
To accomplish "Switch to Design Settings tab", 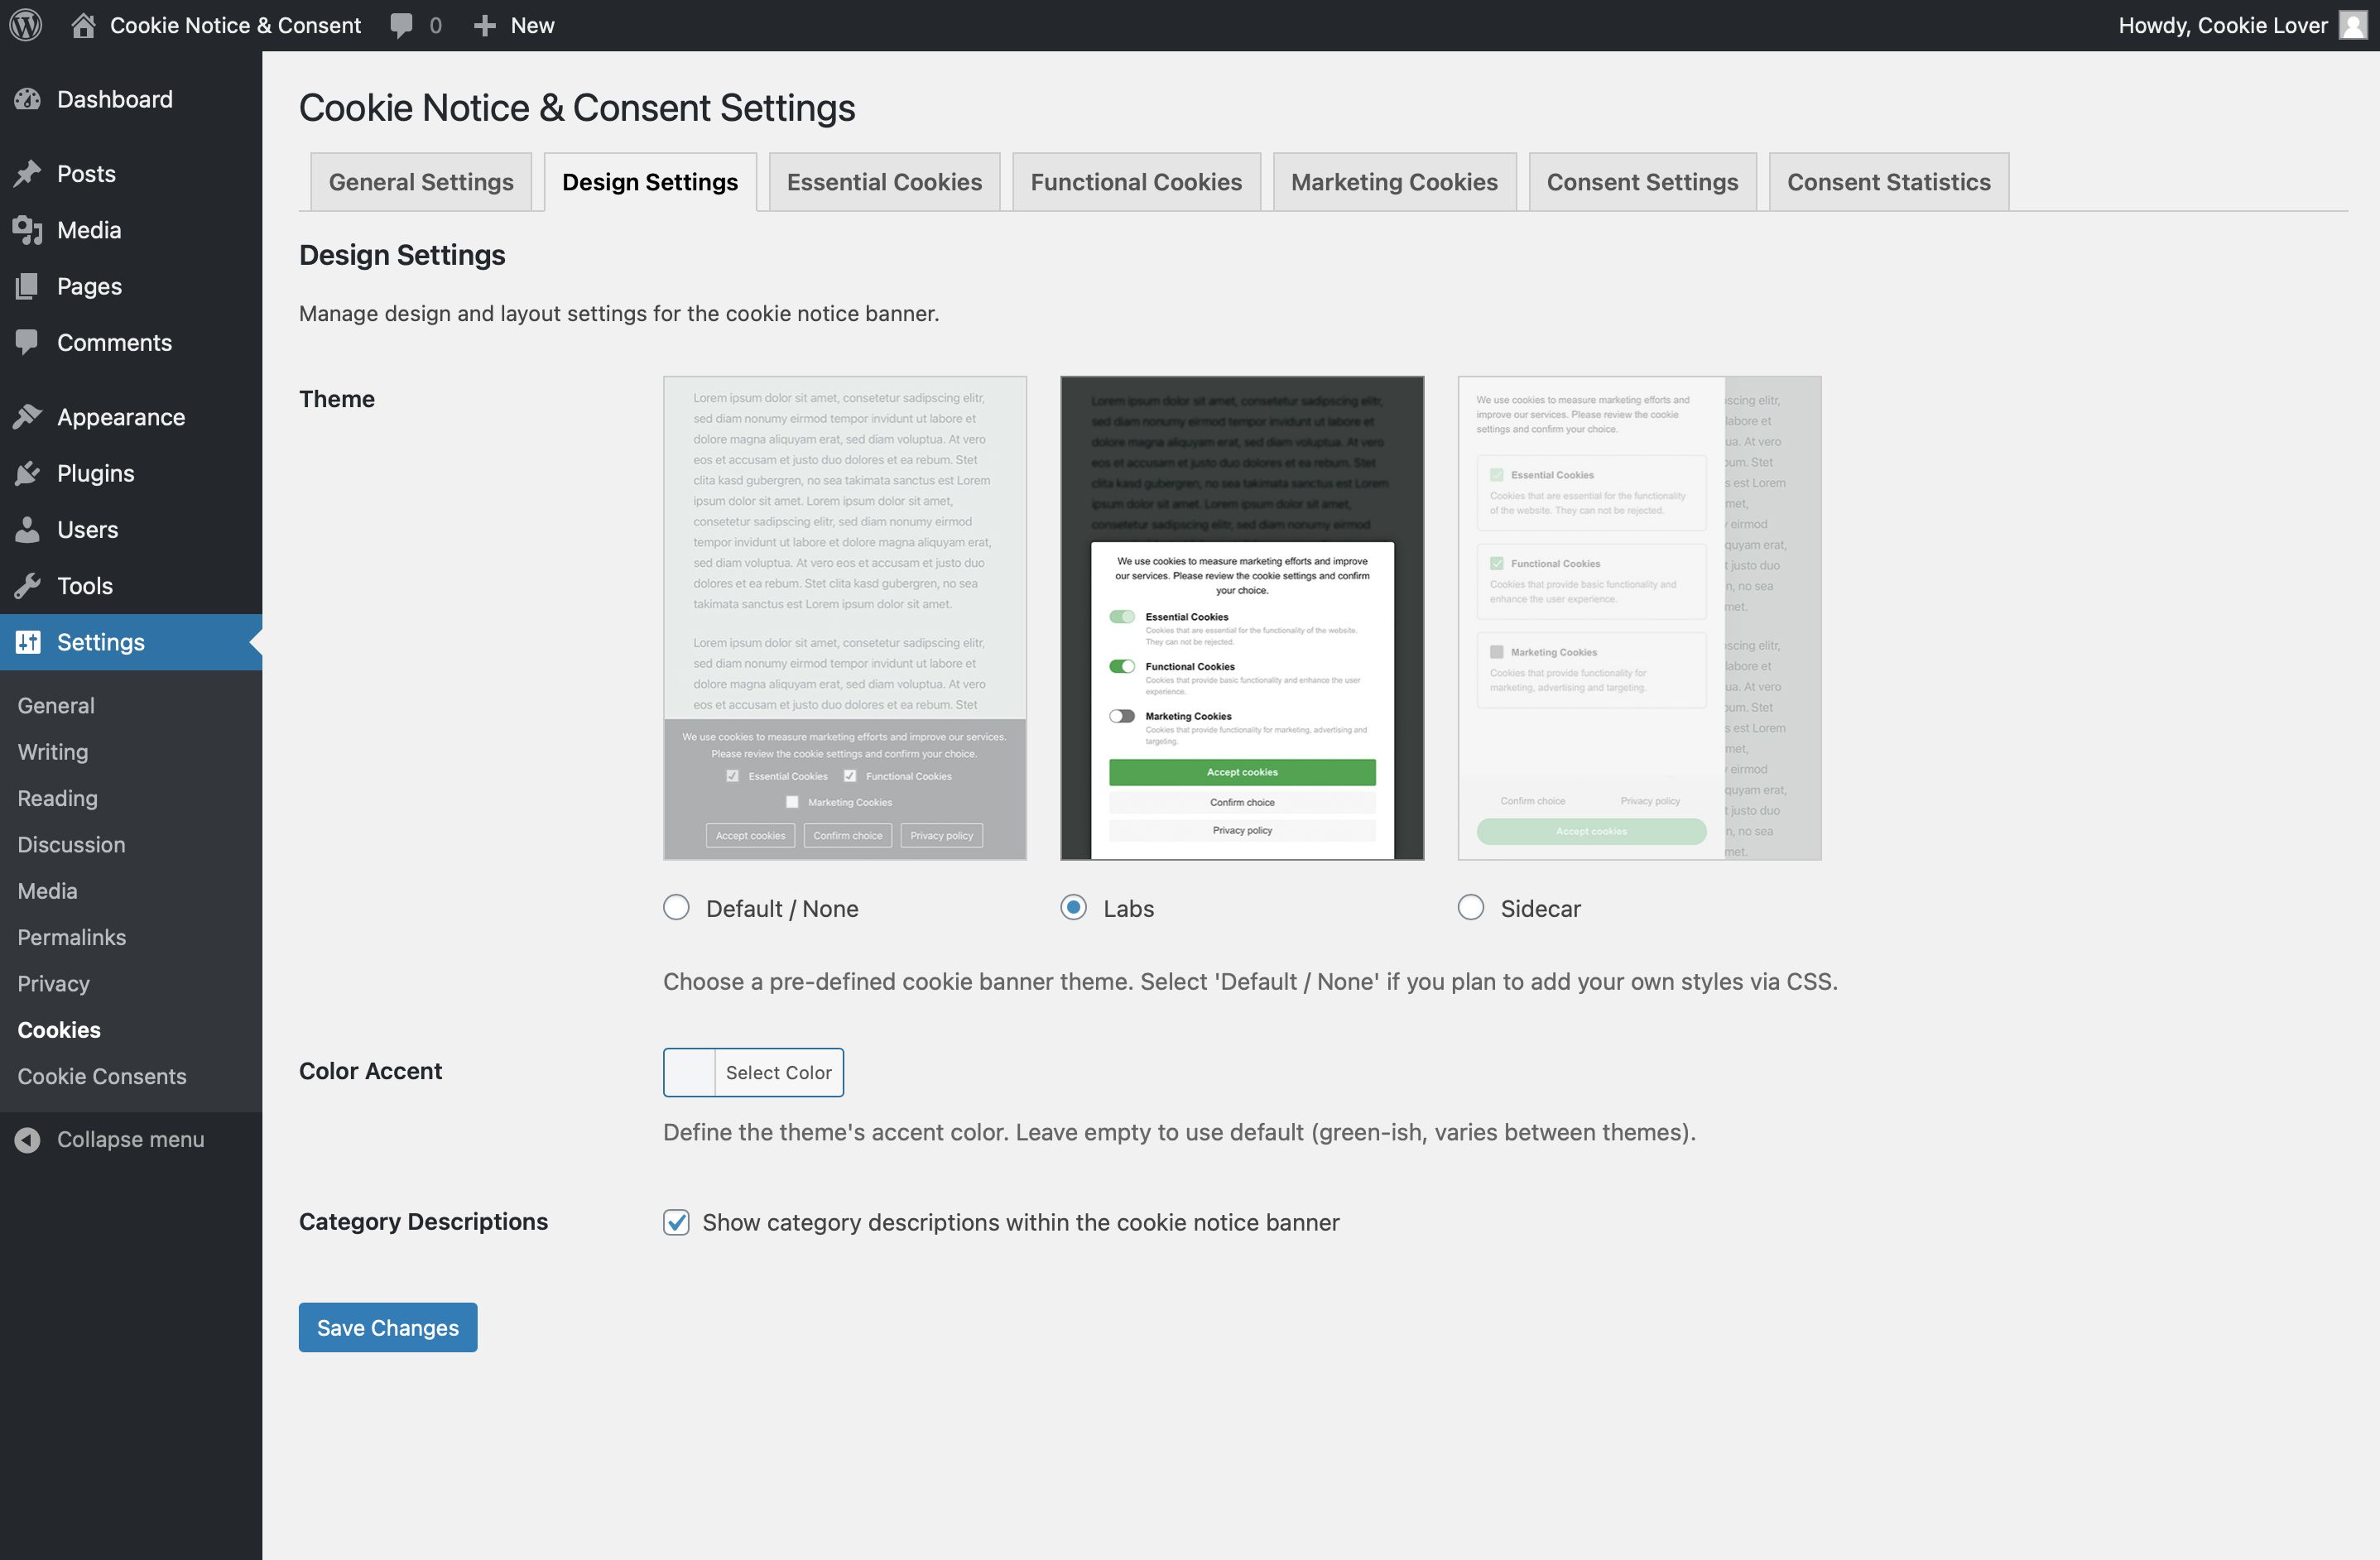I will [x=650, y=182].
